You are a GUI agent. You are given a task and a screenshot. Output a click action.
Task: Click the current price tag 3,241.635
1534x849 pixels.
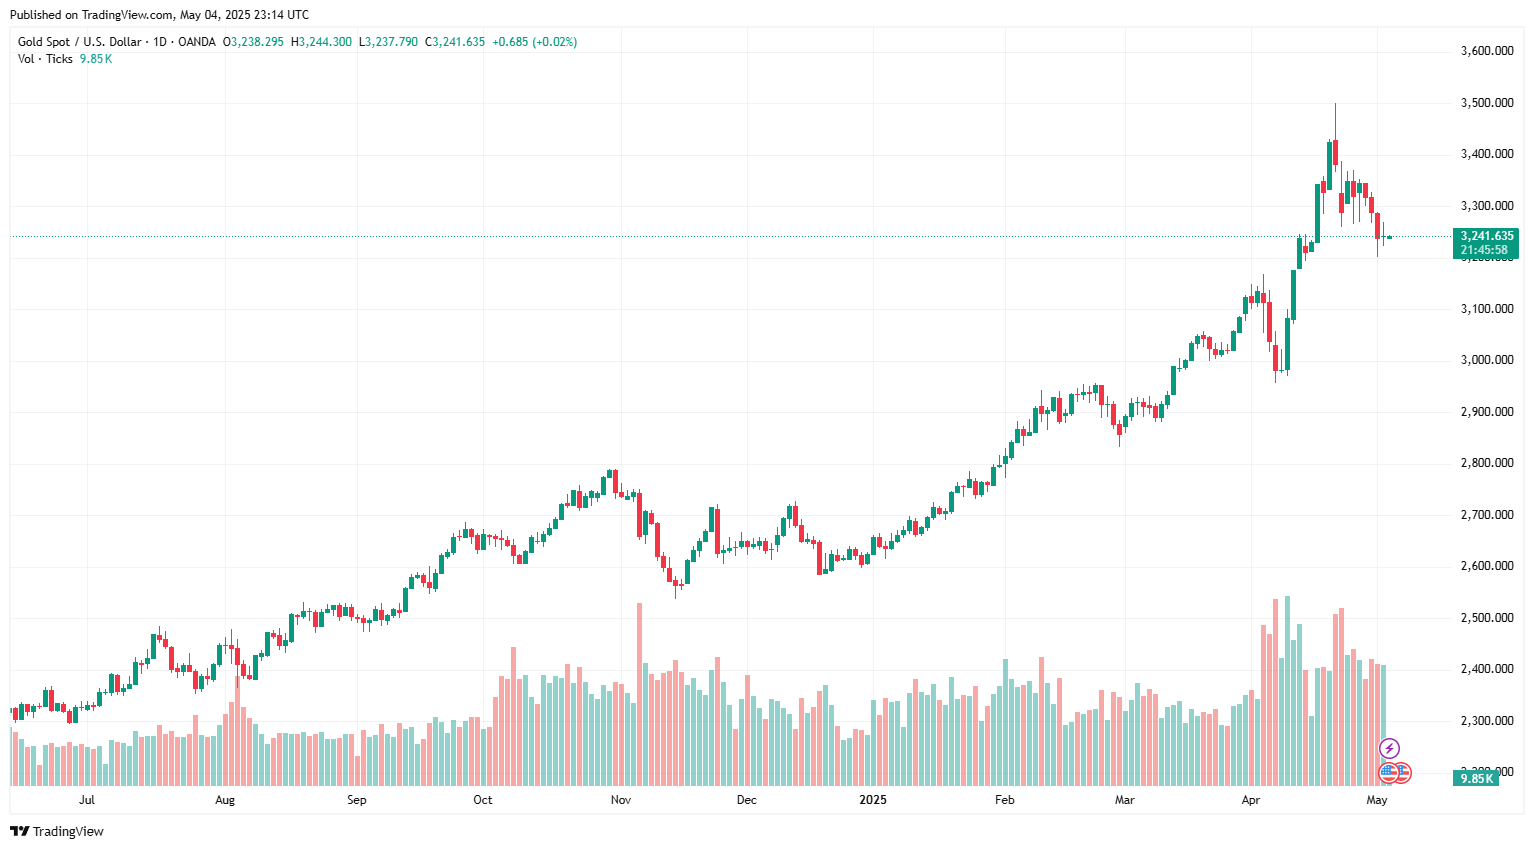1486,236
